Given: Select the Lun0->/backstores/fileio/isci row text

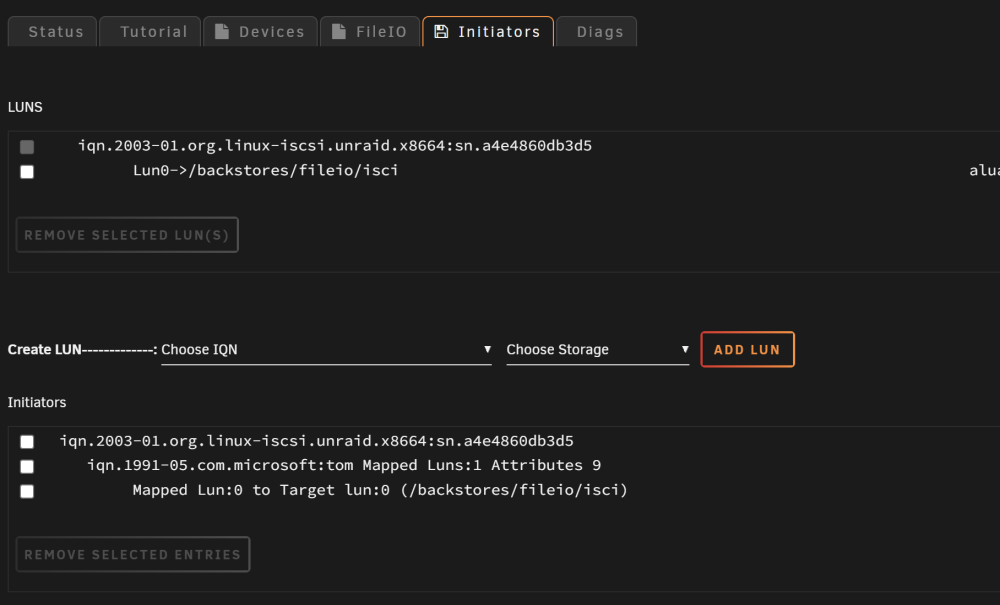Looking at the screenshot, I should [x=265, y=170].
